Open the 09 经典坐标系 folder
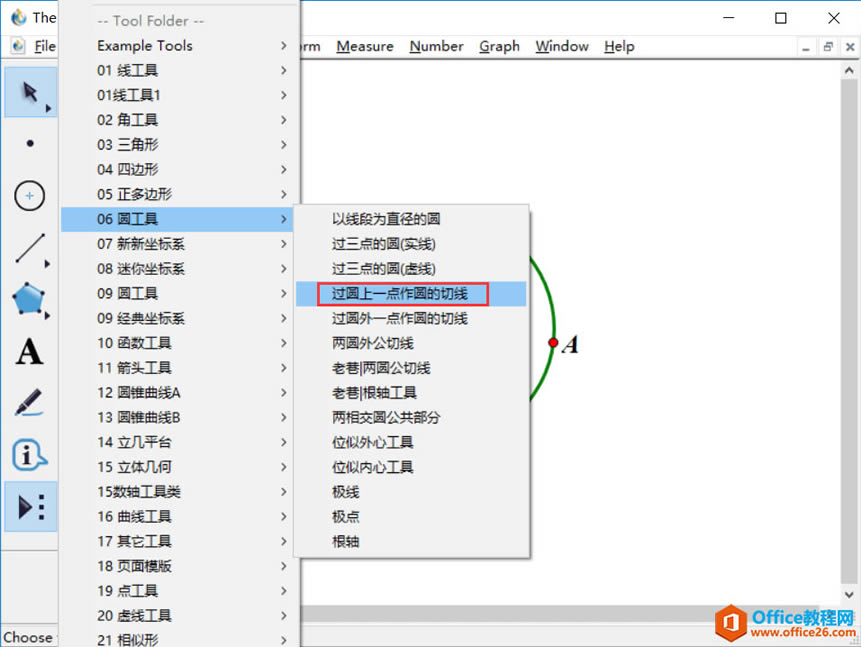Screen dimensions: 861x647 [x=177, y=318]
